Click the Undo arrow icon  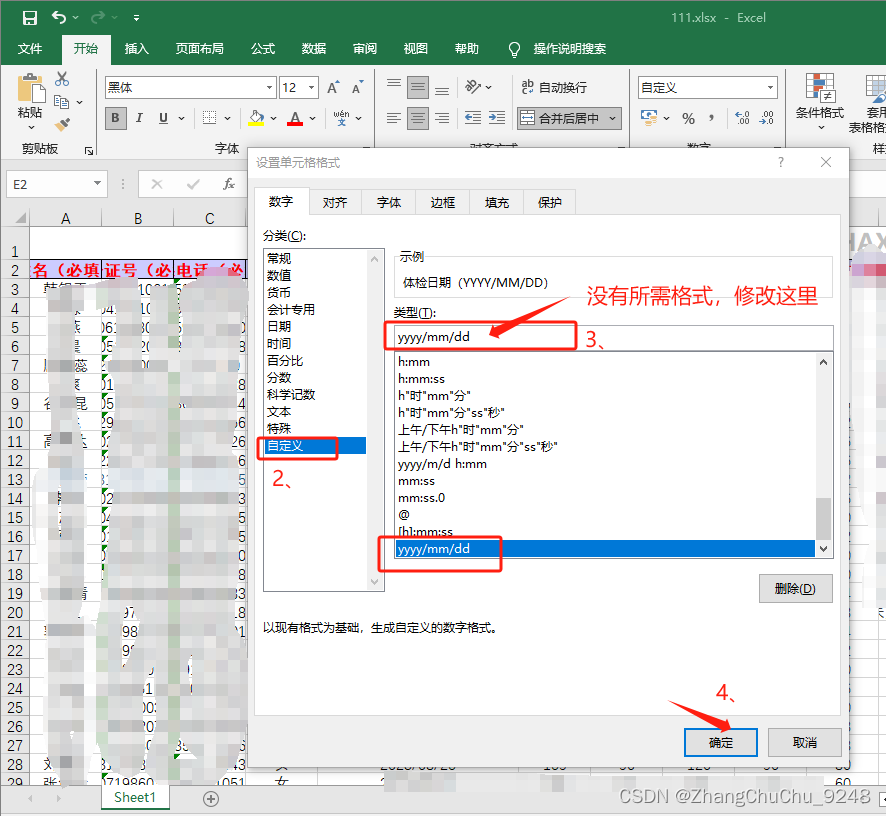tap(59, 17)
